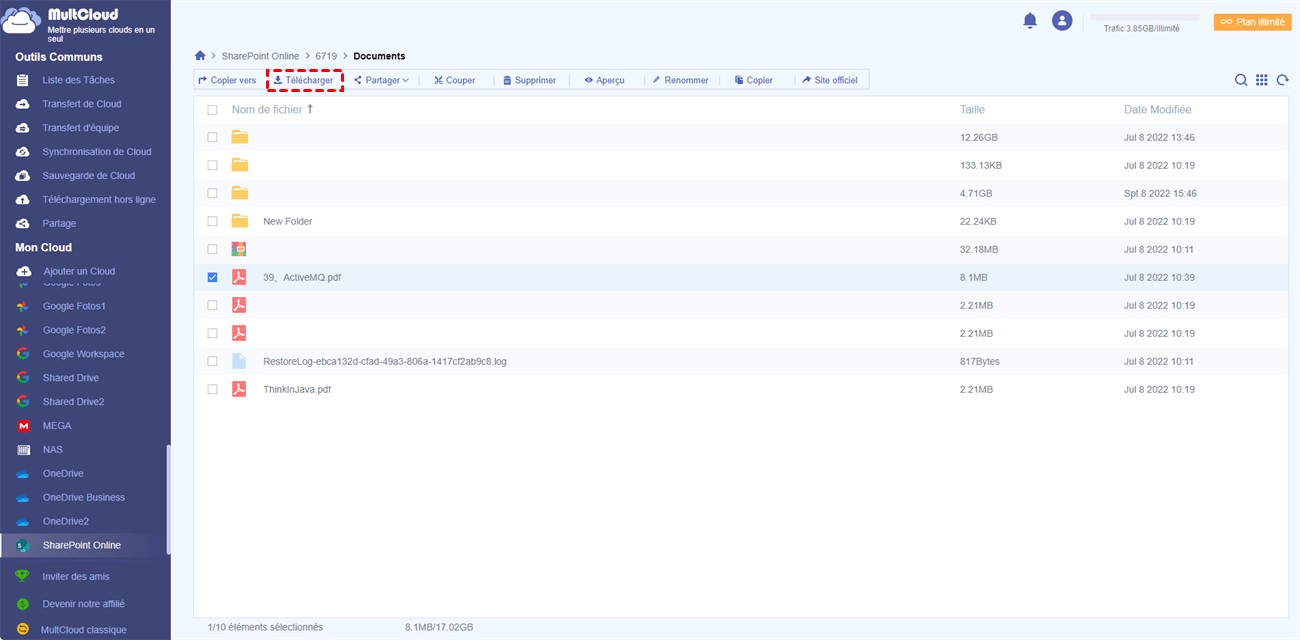
Task: Select OneDrive cloud
Action: click(63, 474)
